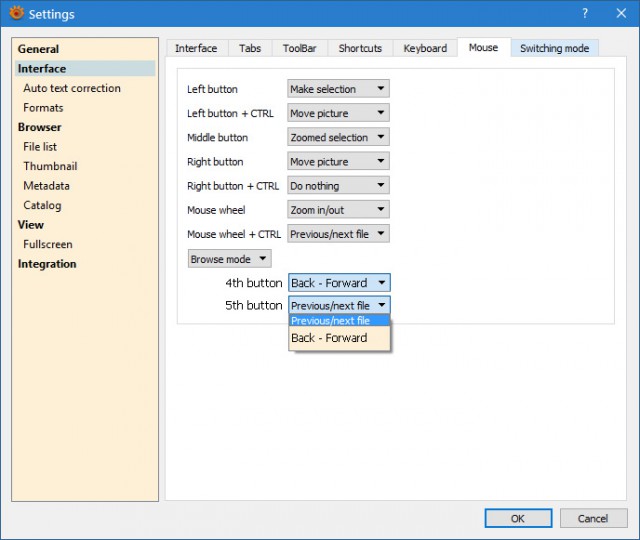This screenshot has width=640, height=540.
Task: Click the 'Middle button' label
Action: 218,138
